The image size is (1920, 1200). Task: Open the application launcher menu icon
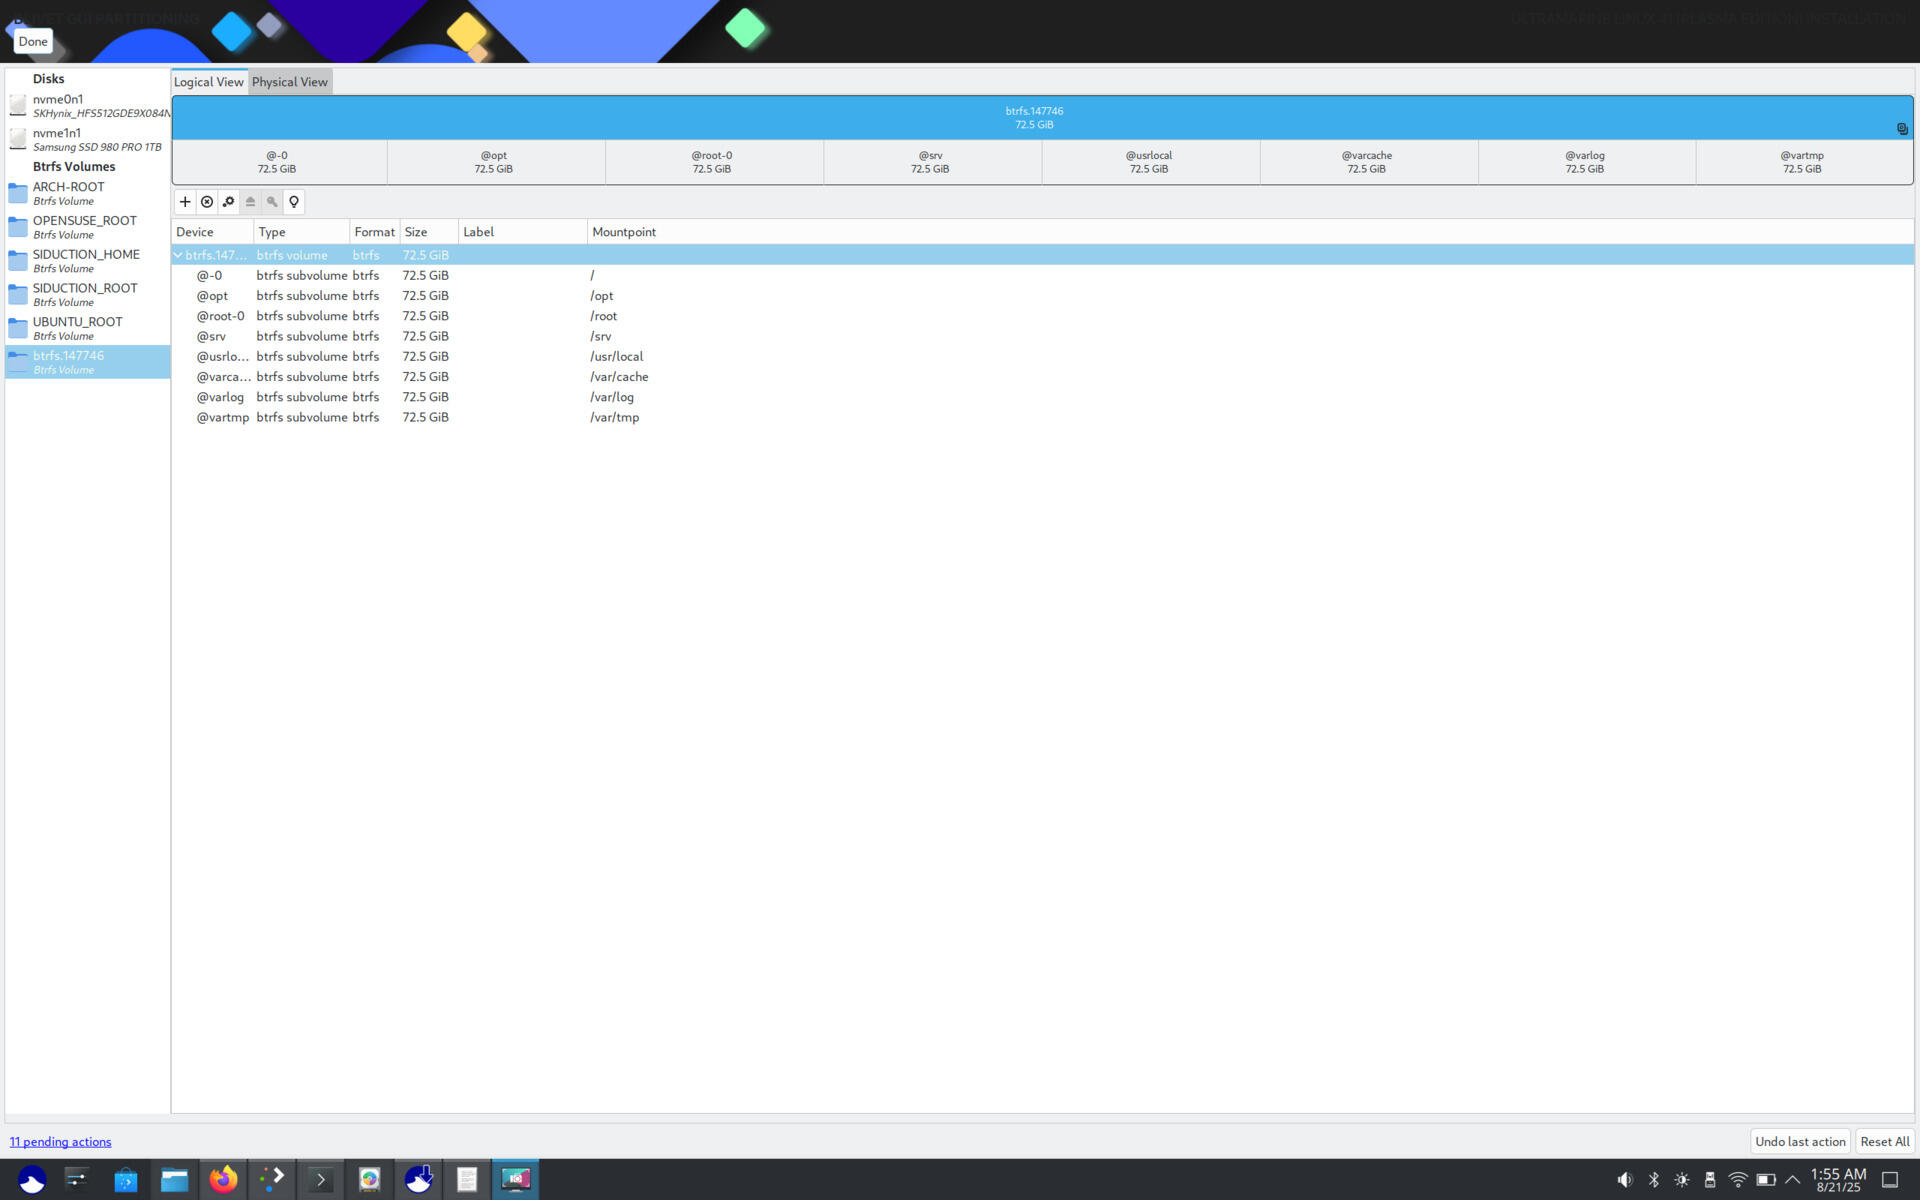[x=31, y=1180]
